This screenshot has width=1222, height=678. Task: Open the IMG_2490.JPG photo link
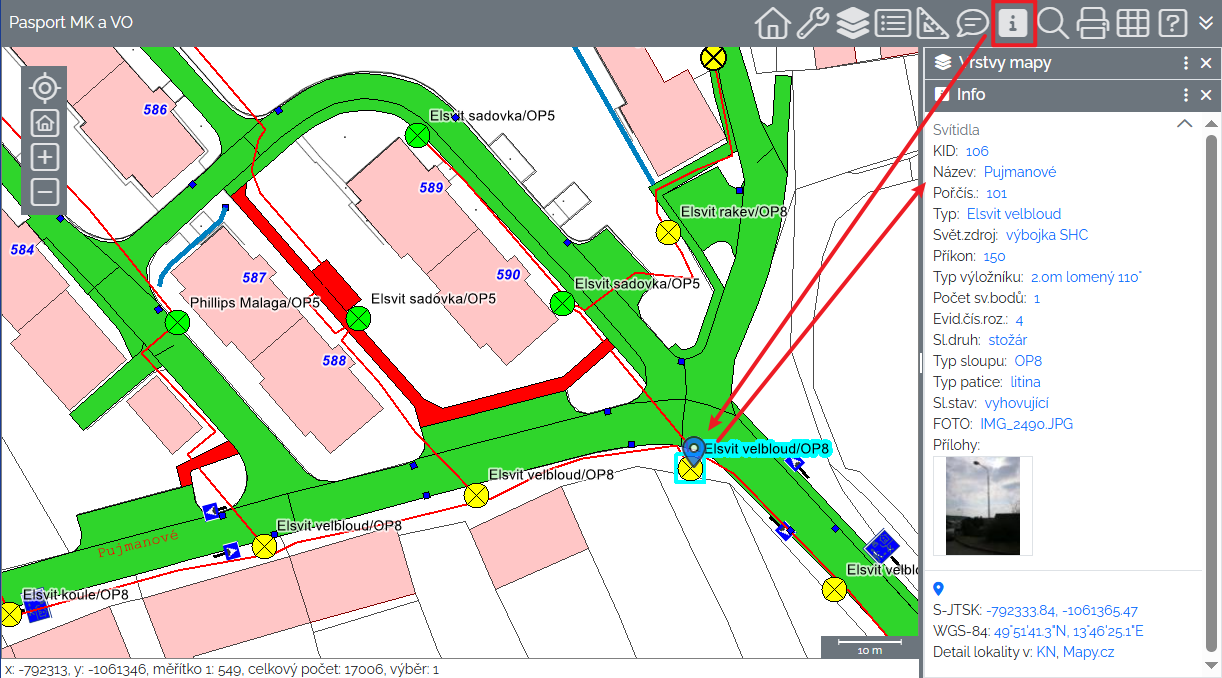click(1026, 424)
